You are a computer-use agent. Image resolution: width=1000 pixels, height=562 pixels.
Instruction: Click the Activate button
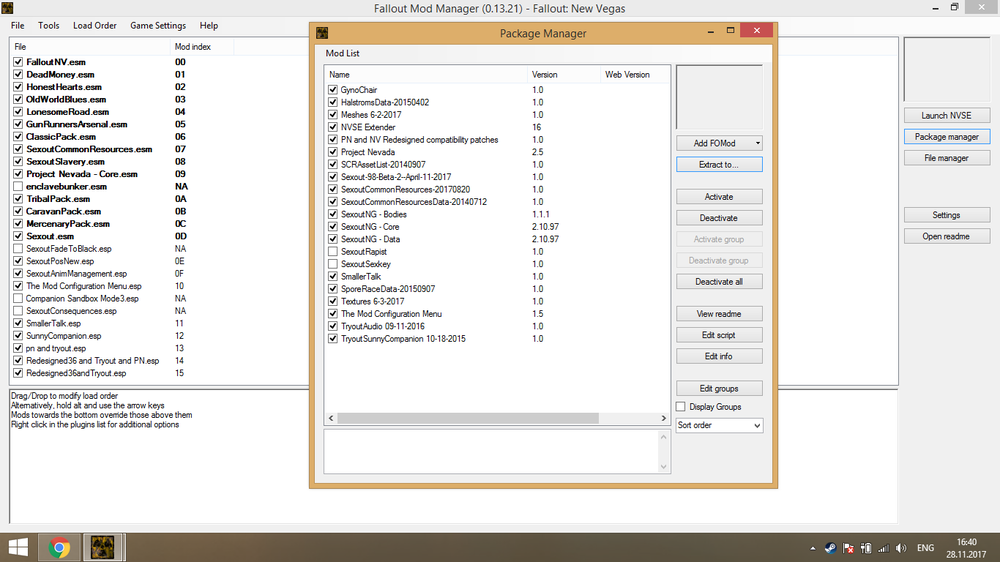(x=719, y=196)
